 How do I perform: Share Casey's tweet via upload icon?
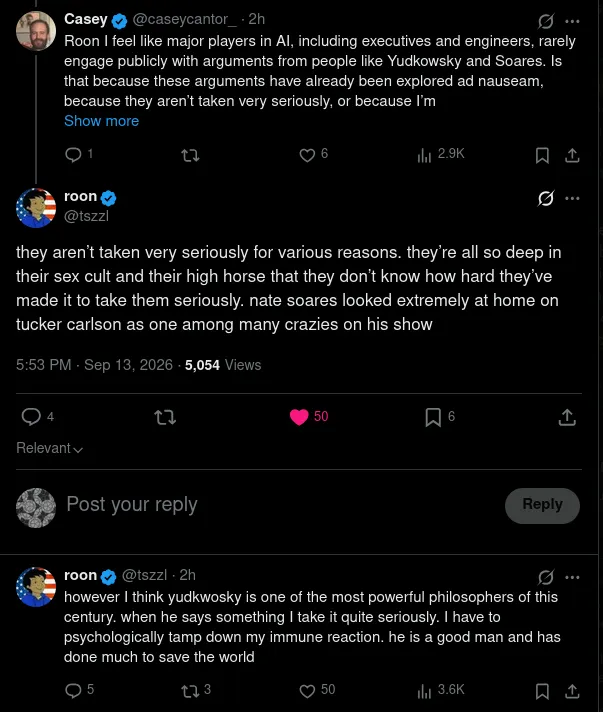572,155
